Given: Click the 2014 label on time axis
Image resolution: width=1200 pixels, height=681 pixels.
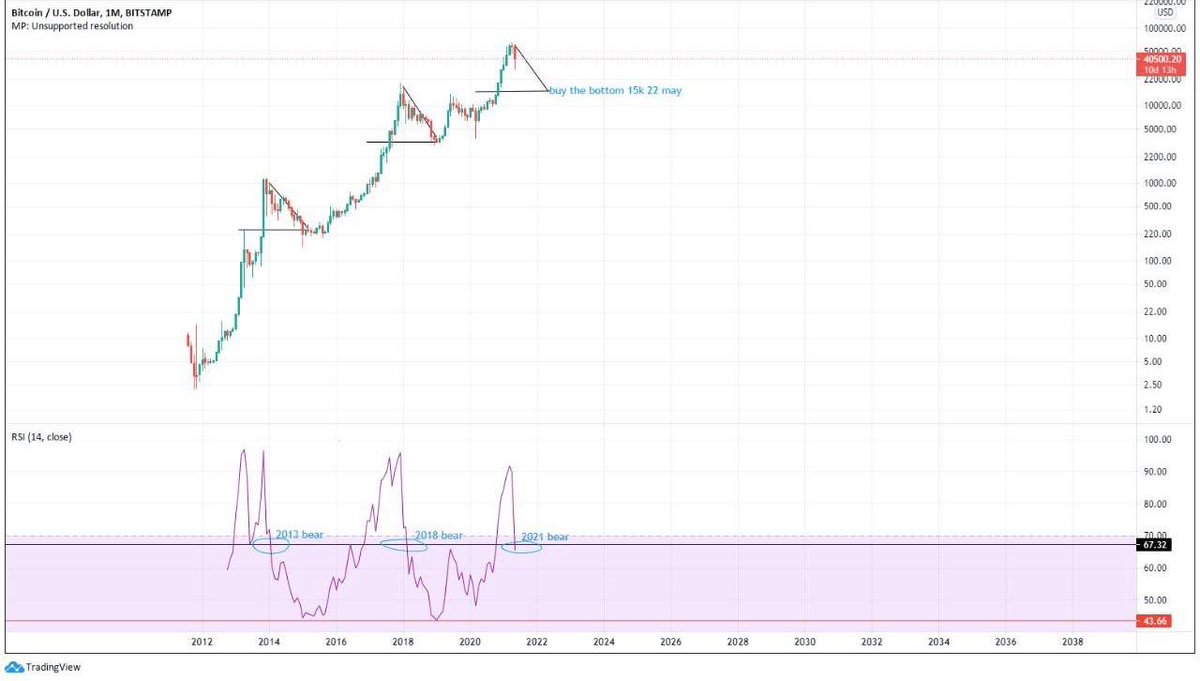Looking at the screenshot, I should [269, 642].
